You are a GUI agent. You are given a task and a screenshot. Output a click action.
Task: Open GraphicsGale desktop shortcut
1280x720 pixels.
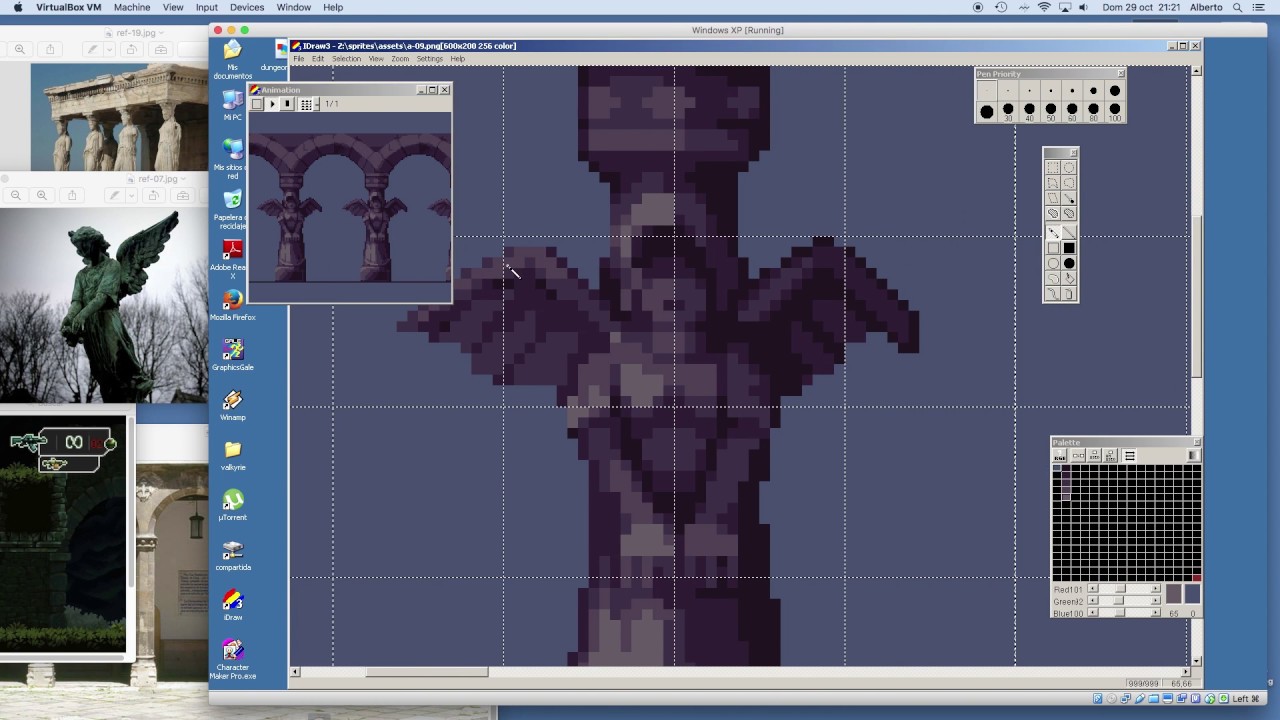click(x=232, y=355)
